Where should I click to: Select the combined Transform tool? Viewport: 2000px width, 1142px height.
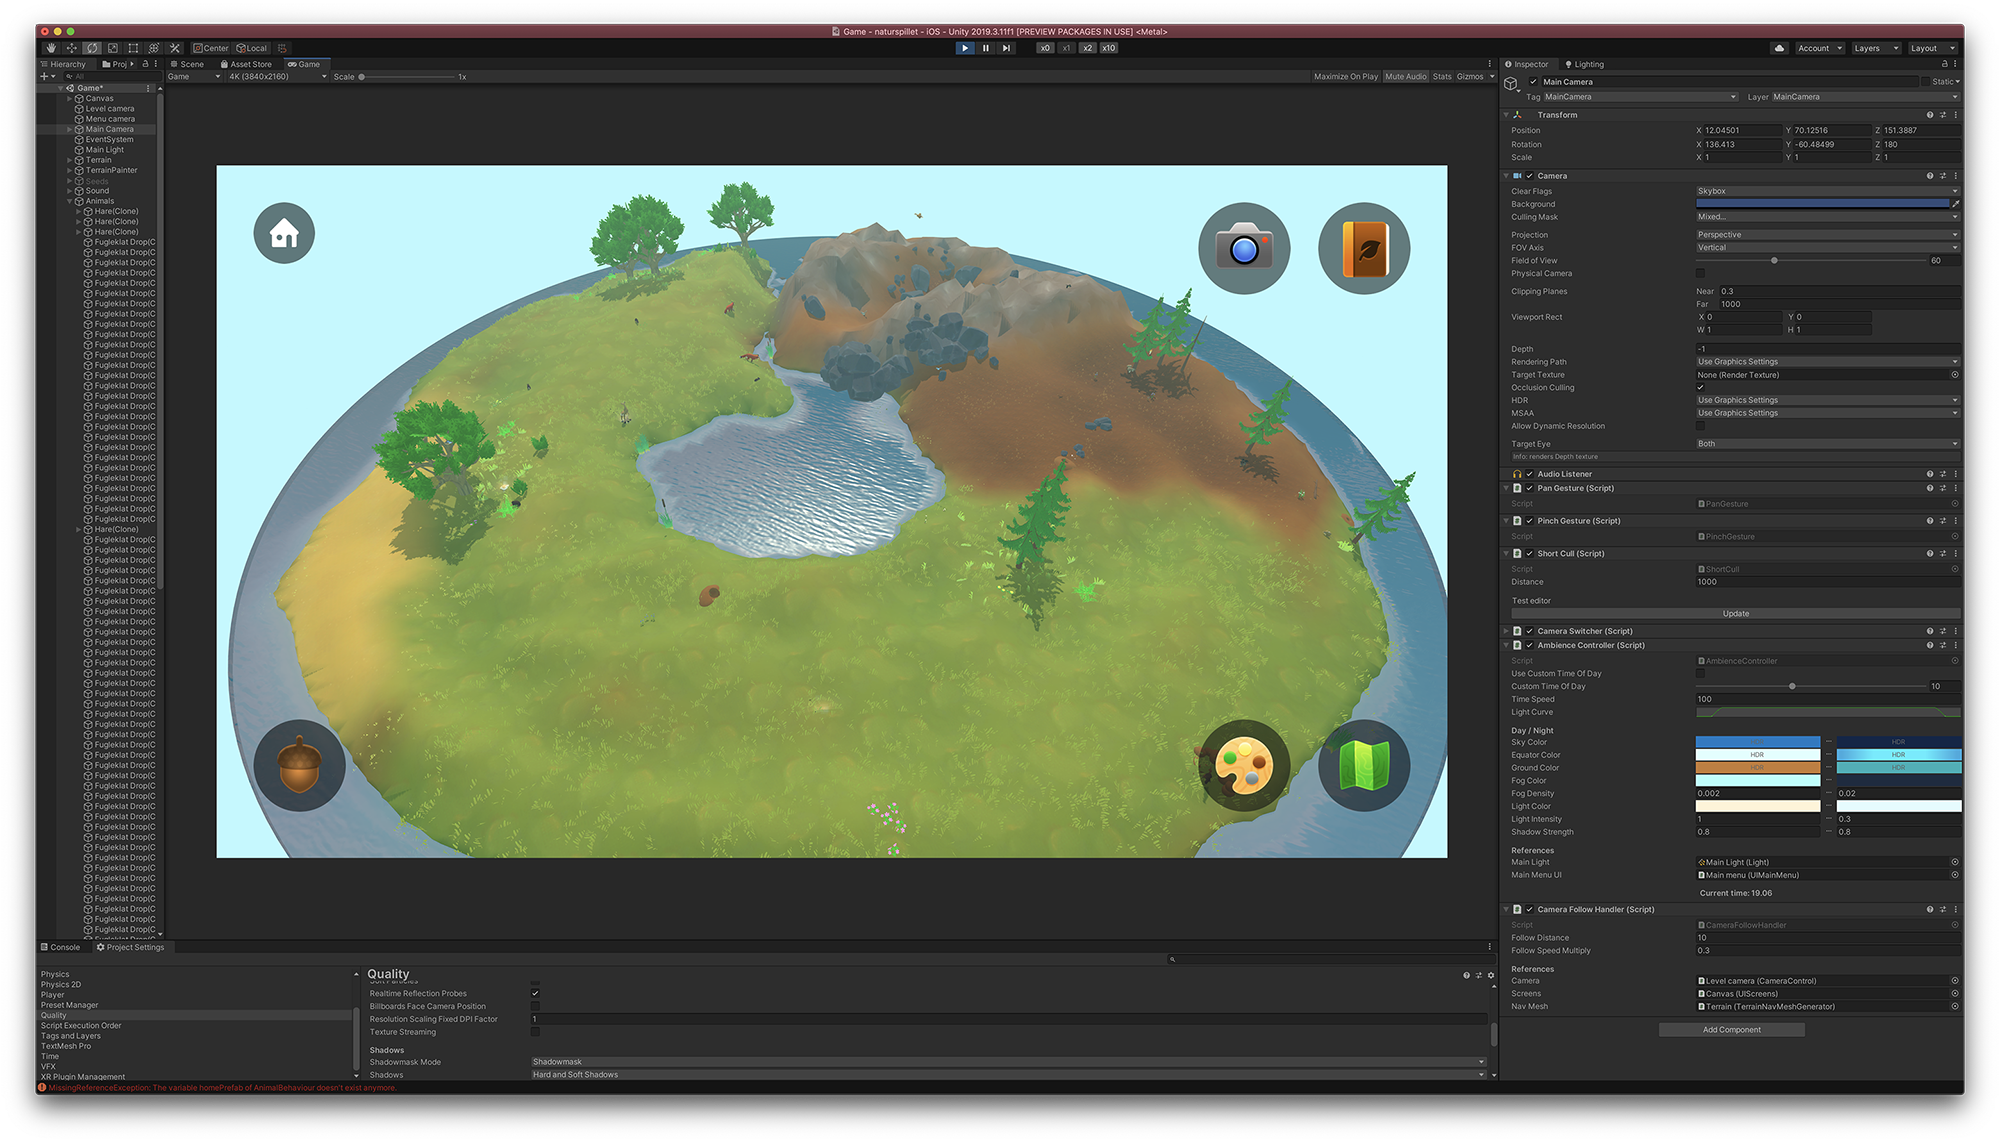coord(154,48)
